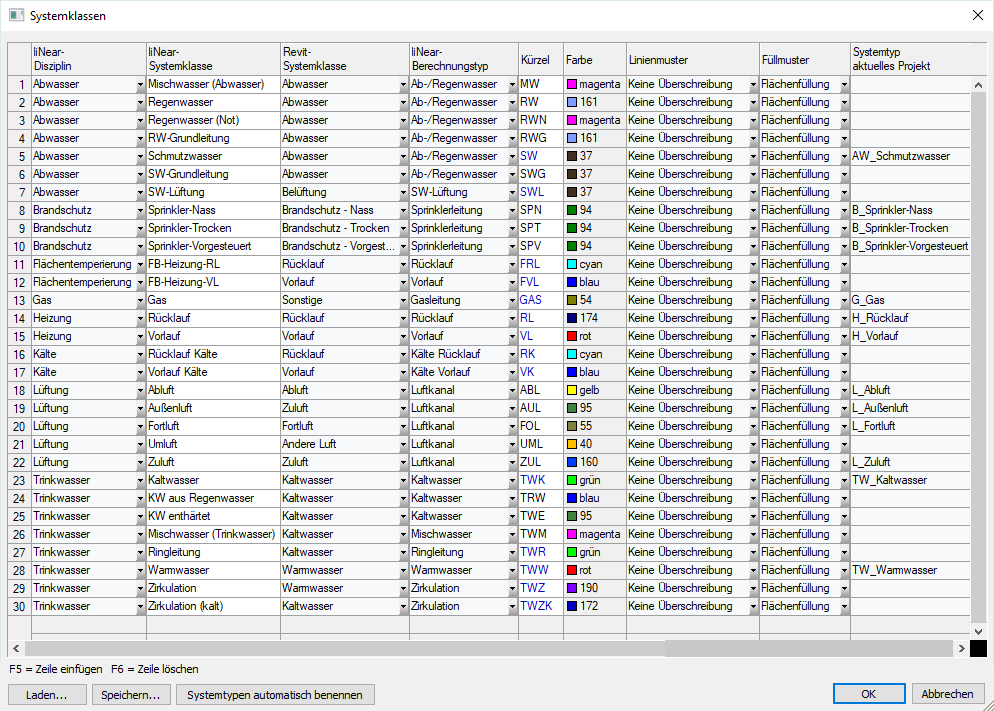Select row header number 8

[x=20, y=210]
